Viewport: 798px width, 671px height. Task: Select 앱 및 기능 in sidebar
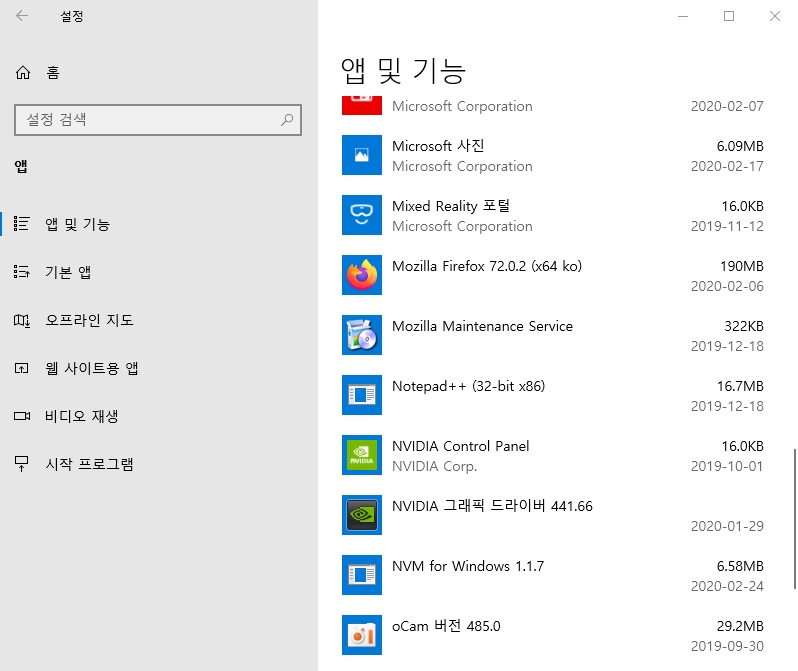77,225
